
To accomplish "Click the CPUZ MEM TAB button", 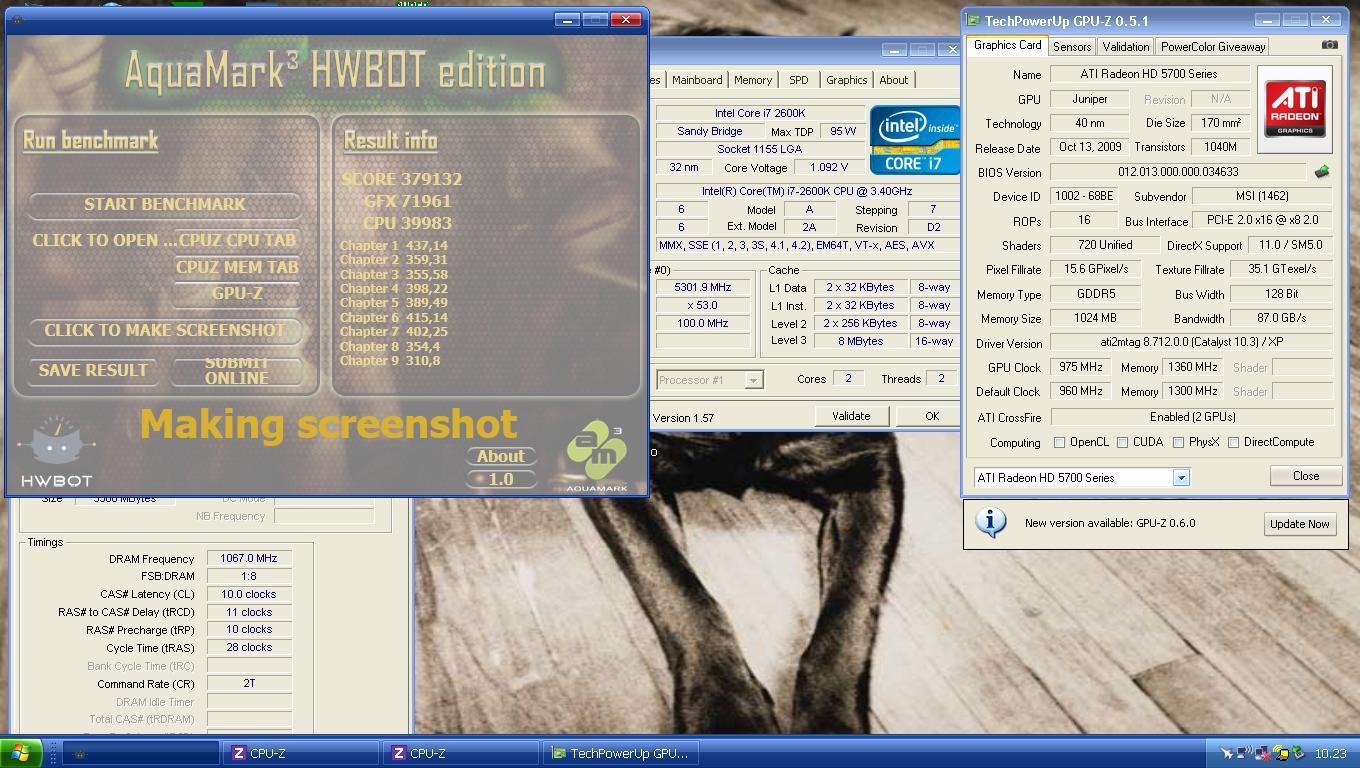I will [237, 267].
